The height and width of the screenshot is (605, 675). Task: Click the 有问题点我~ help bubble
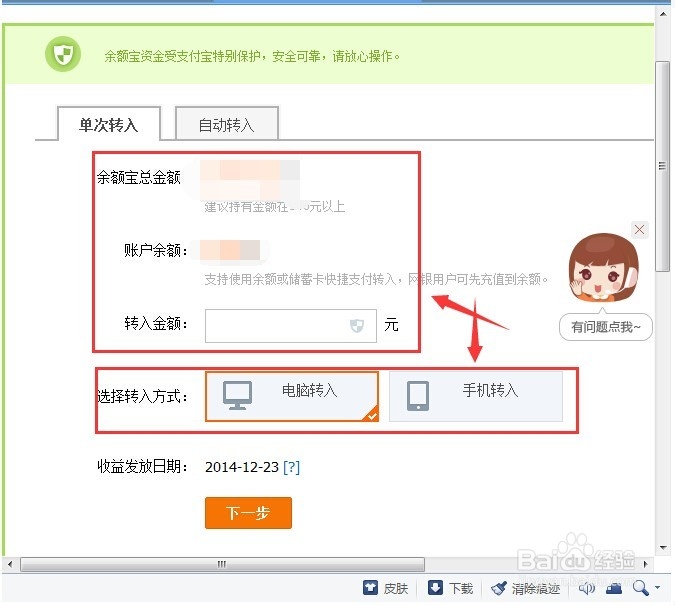[606, 327]
